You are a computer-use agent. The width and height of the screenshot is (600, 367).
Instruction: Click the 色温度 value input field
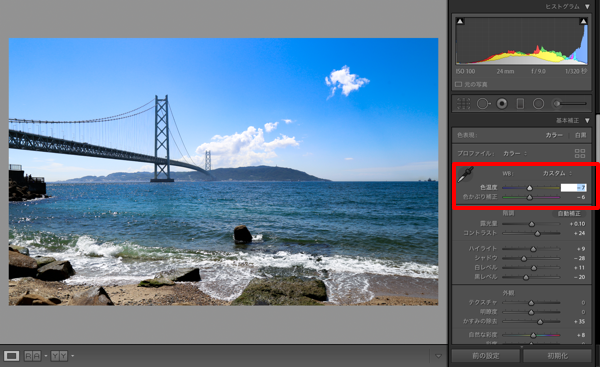pyautogui.click(x=573, y=188)
